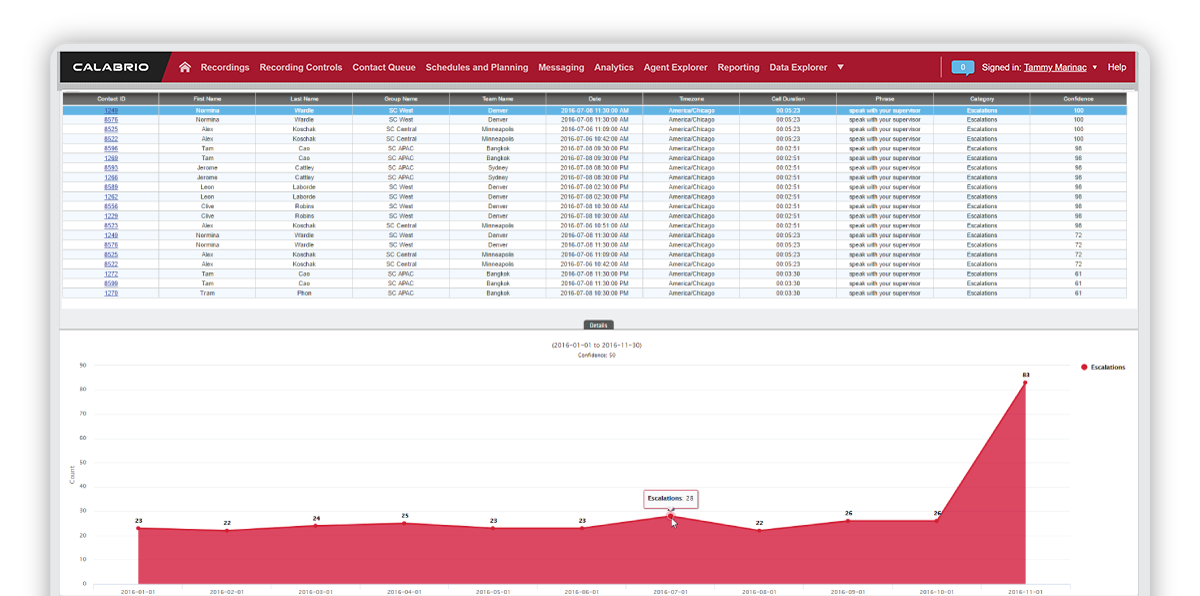The image size is (1200, 596).
Task: Click the data point labeled 24
Action: [x=316, y=526]
